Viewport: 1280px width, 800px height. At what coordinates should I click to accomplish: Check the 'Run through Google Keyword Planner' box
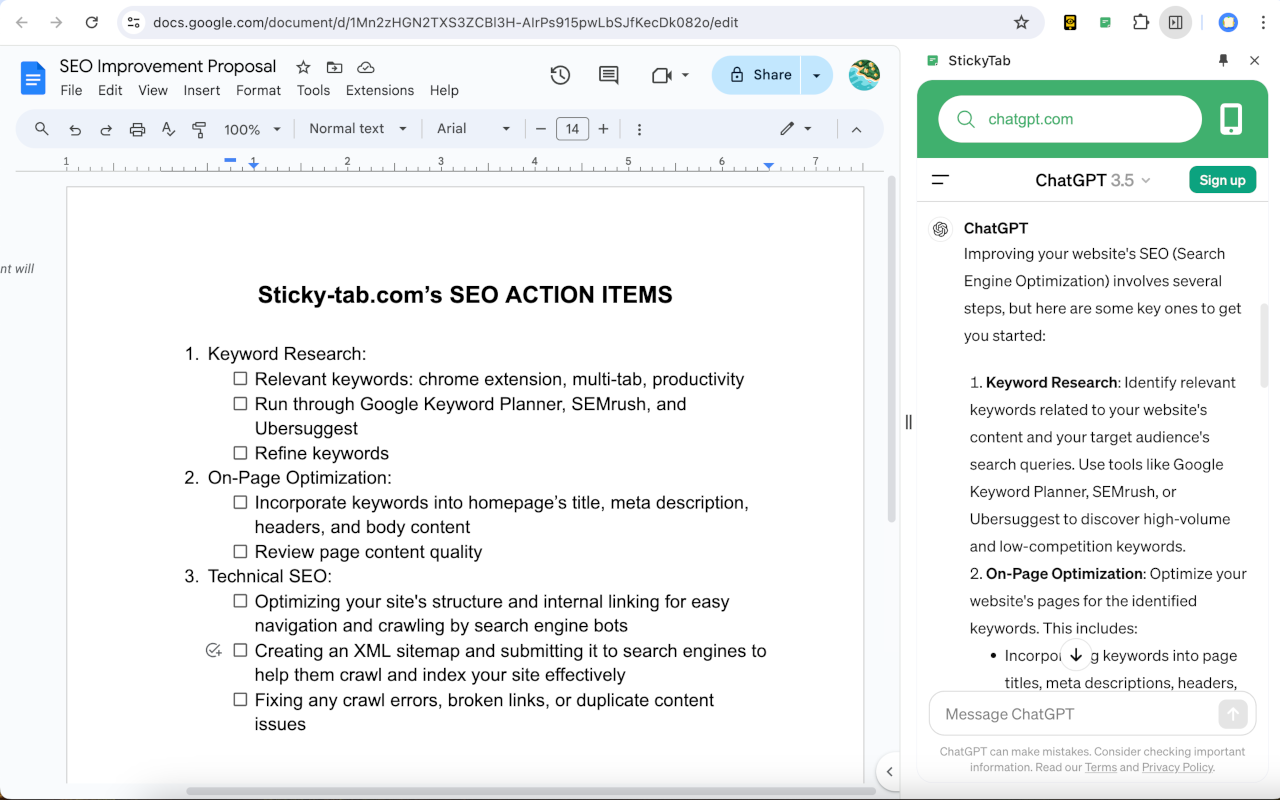point(240,404)
